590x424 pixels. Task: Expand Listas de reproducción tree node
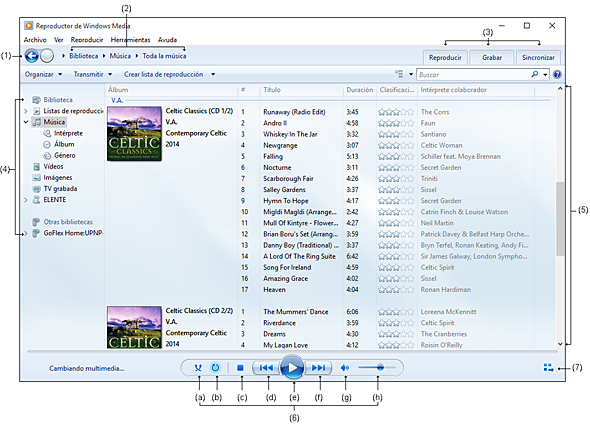[x=26, y=111]
